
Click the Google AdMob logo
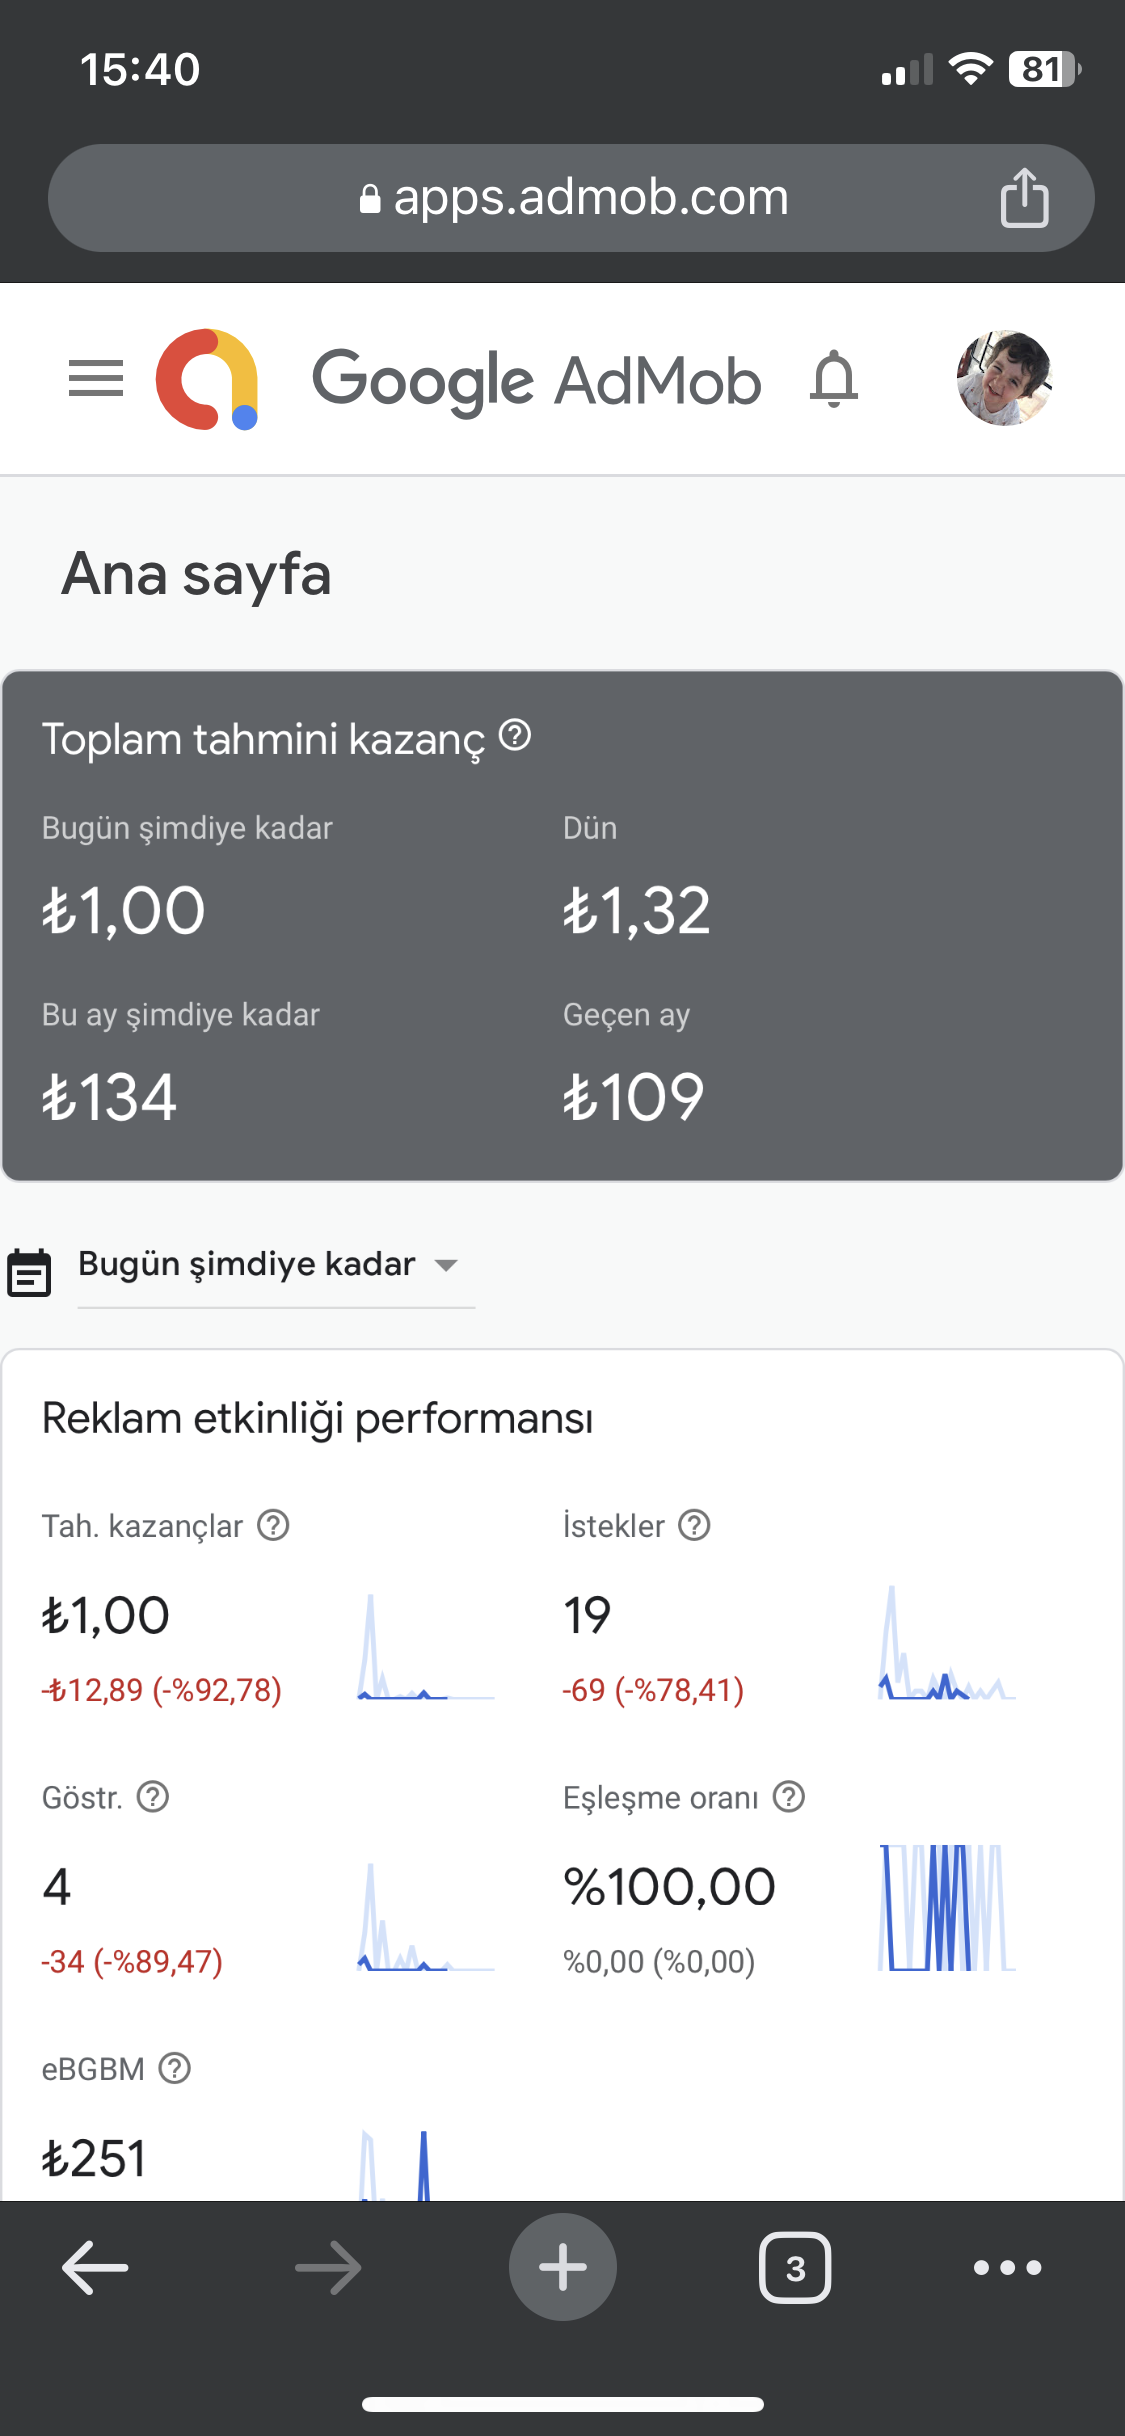coord(459,380)
